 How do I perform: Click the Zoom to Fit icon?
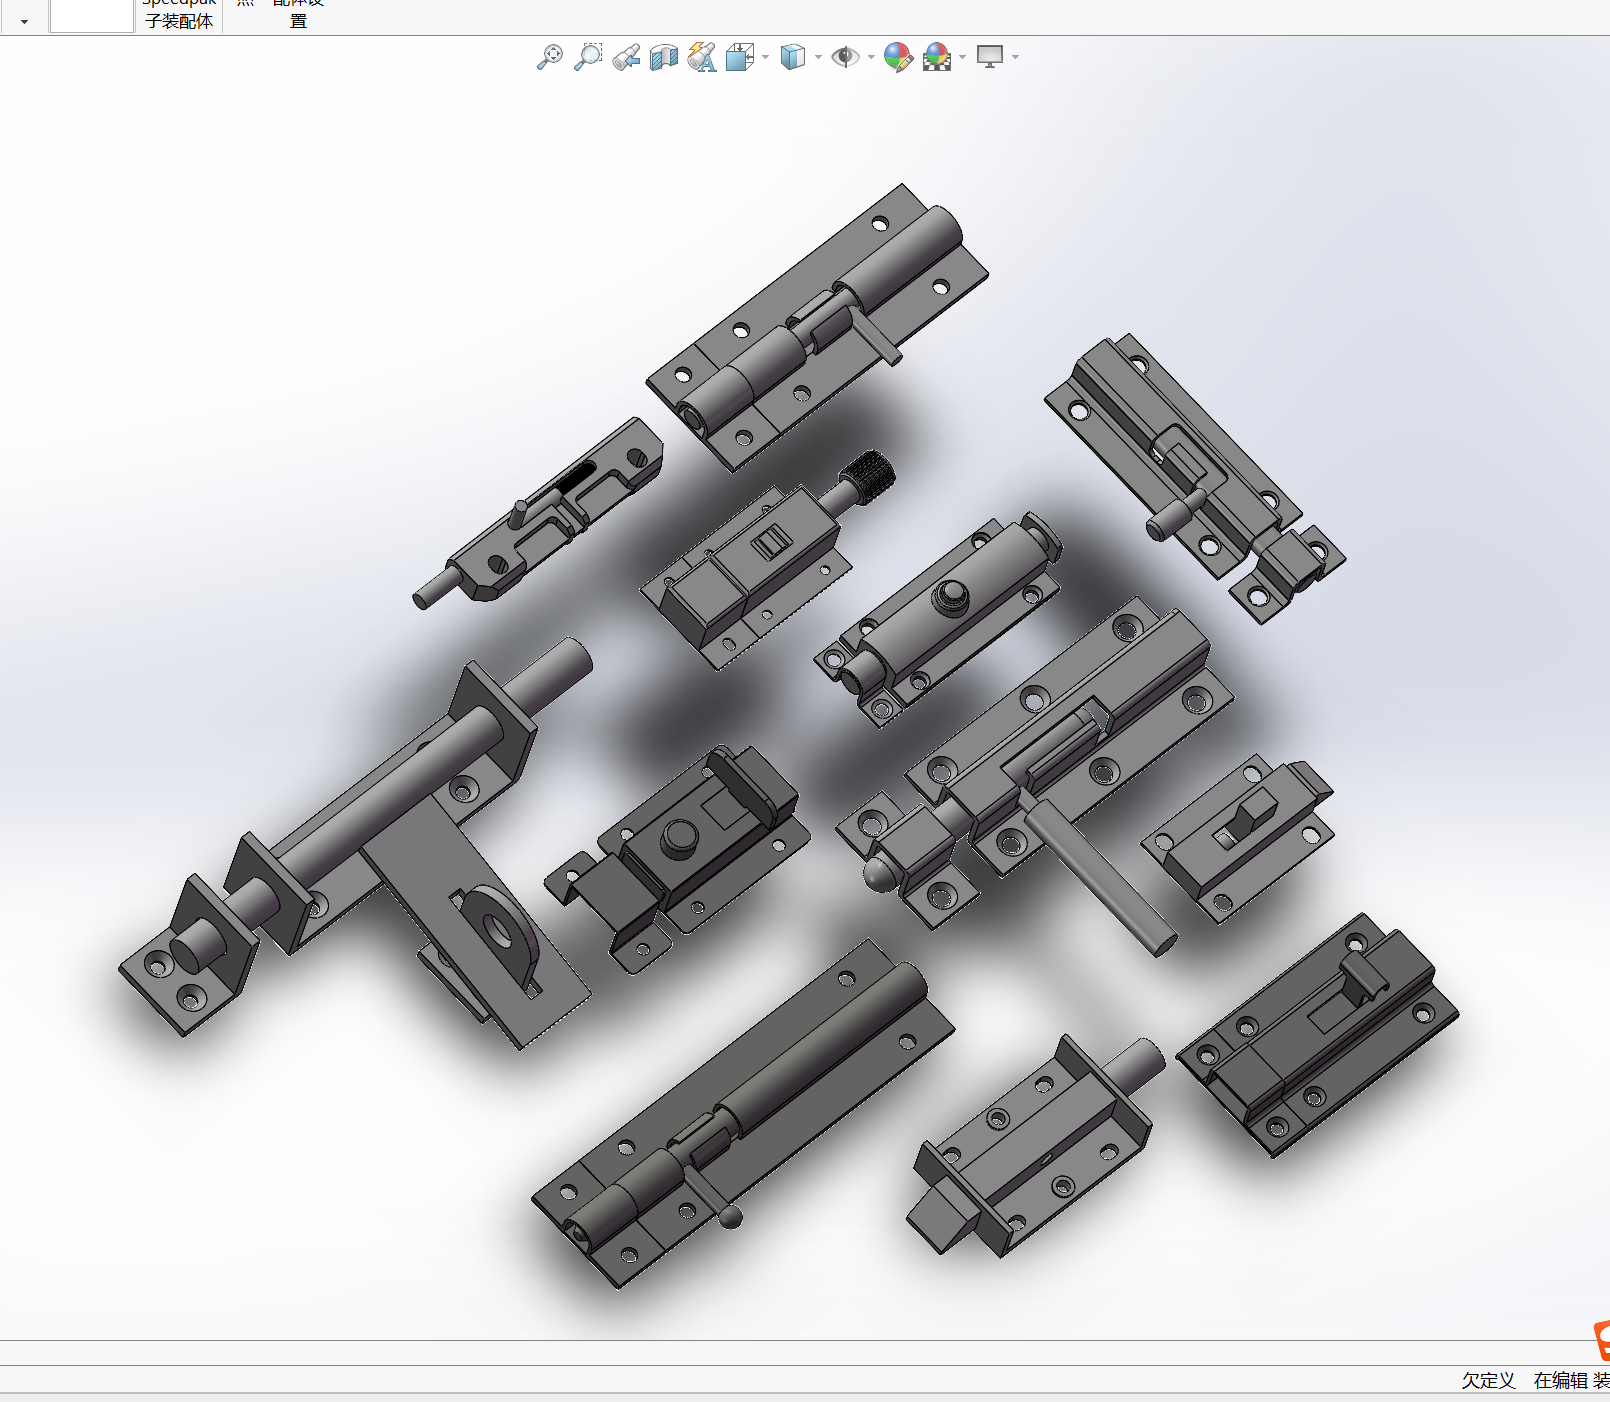(x=549, y=58)
